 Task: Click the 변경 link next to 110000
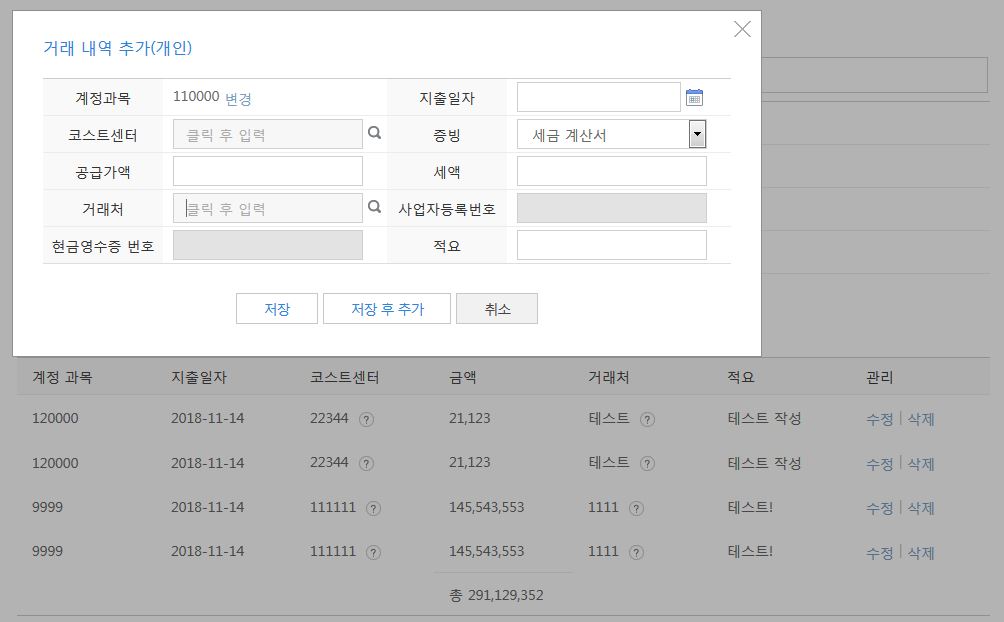click(238, 99)
